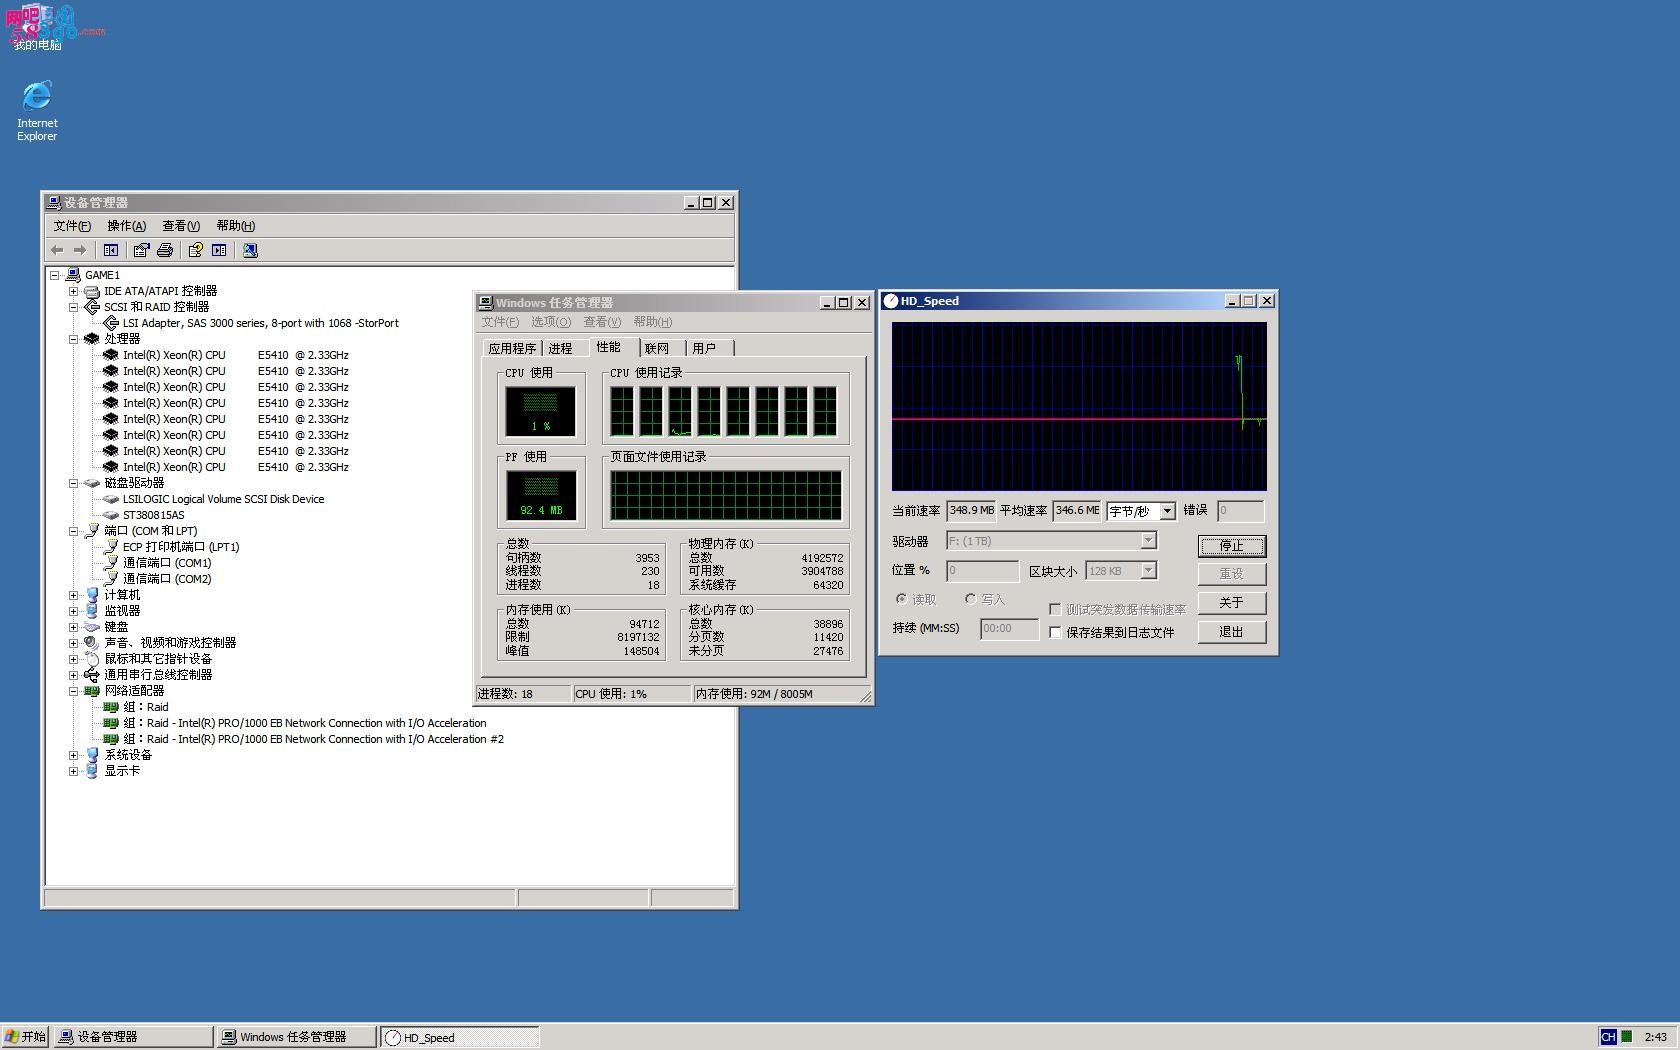Viewport: 1680px width, 1050px height.
Task: Click the Properties icon in Device Manager toolbar
Action: pos(141,250)
